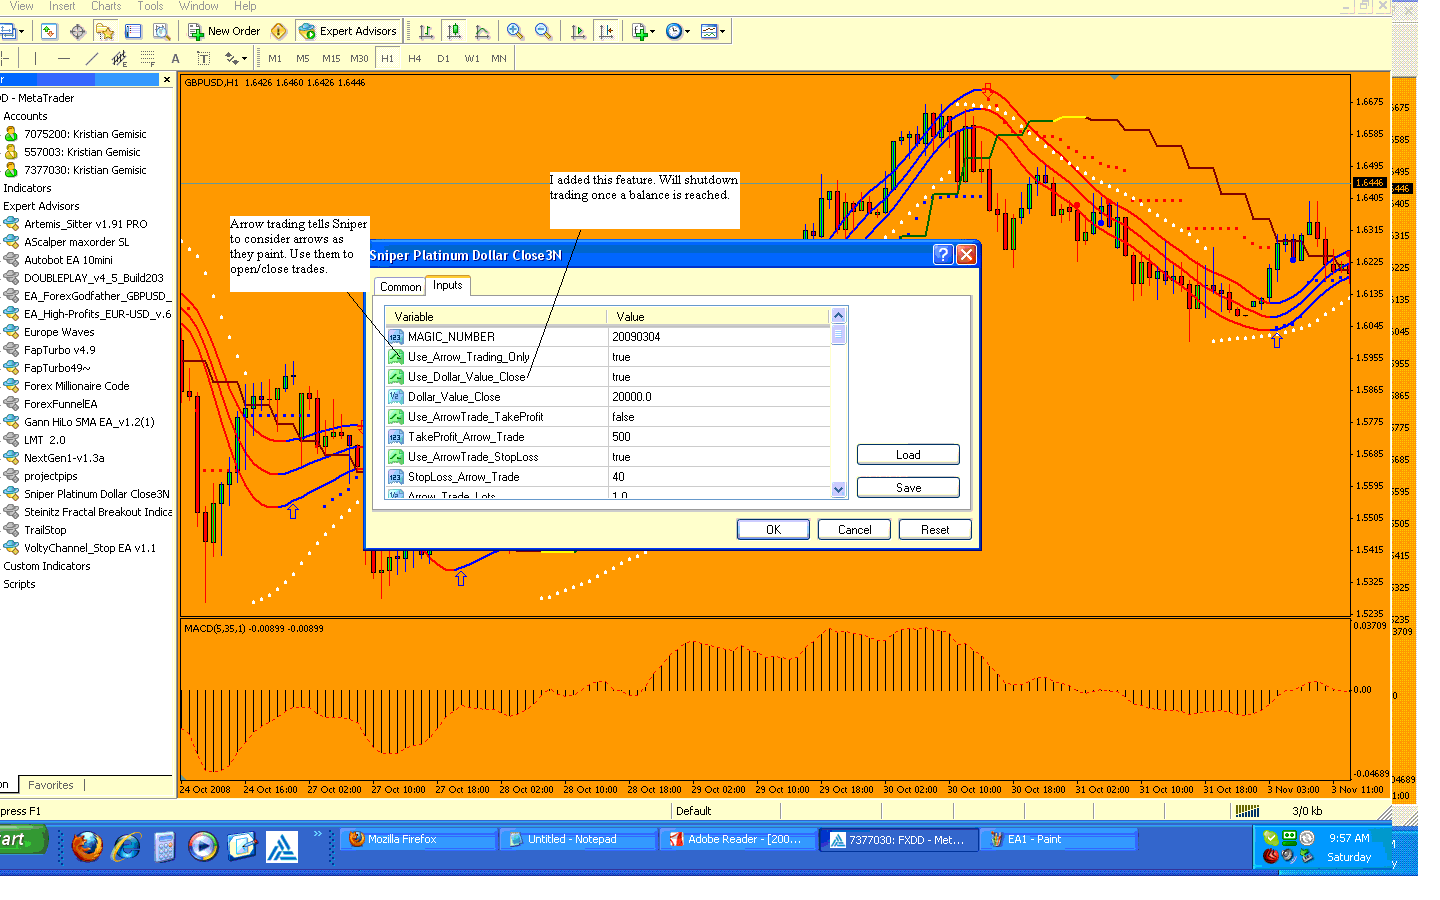This screenshot has width=1440, height=900.
Task: Open Mozilla Firefox taskbar button
Action: click(x=419, y=840)
